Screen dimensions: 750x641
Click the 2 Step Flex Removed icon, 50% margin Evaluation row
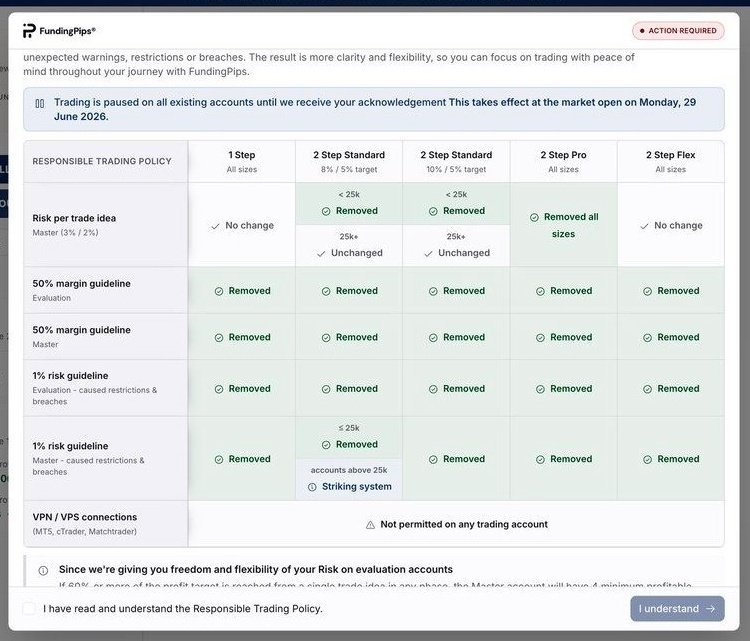tap(647, 291)
